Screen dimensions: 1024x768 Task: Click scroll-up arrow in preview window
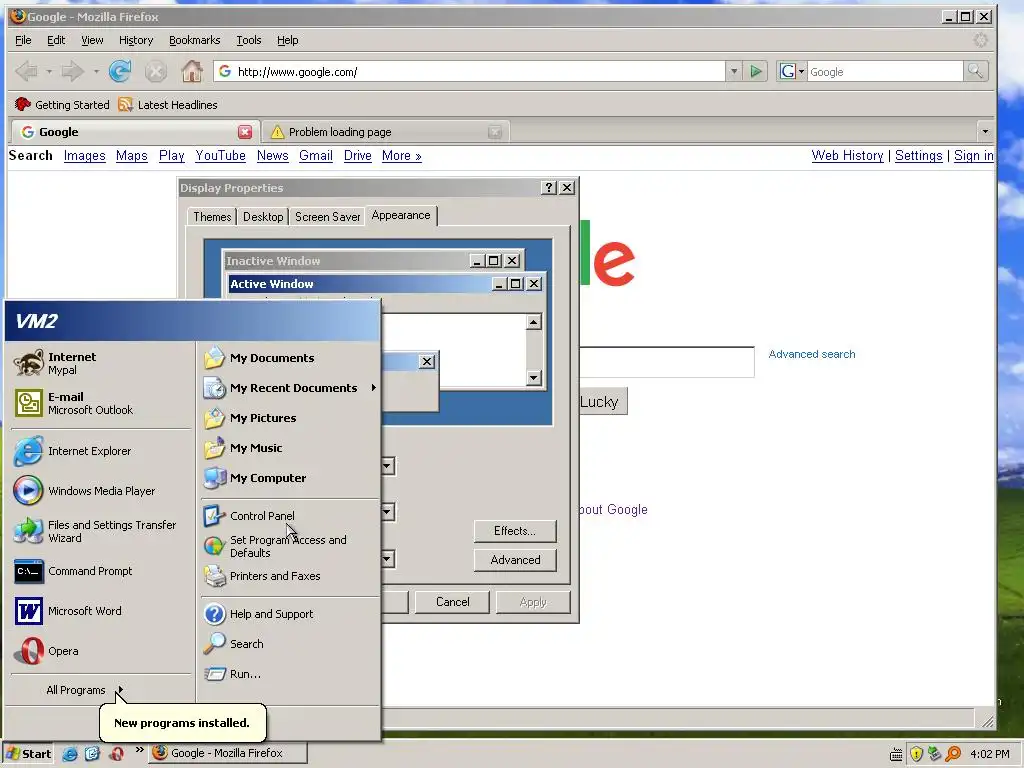pos(534,322)
